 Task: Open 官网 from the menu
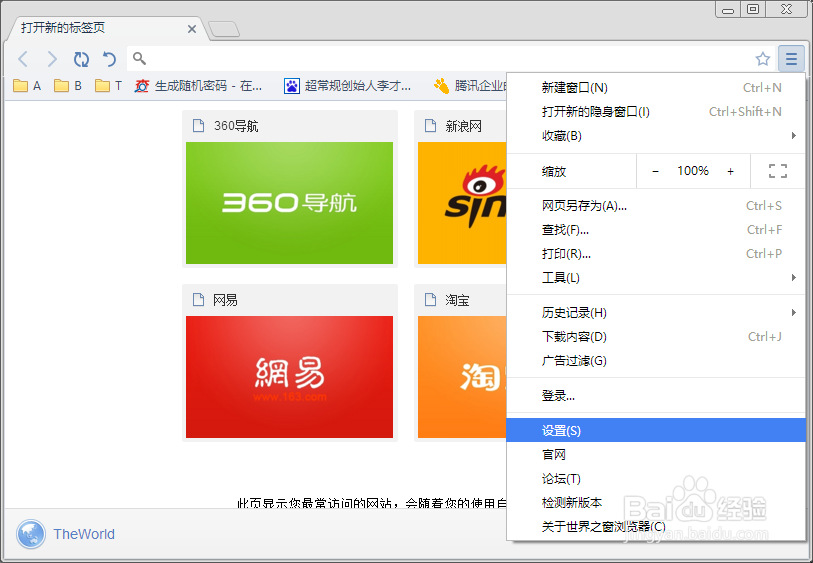coord(656,455)
